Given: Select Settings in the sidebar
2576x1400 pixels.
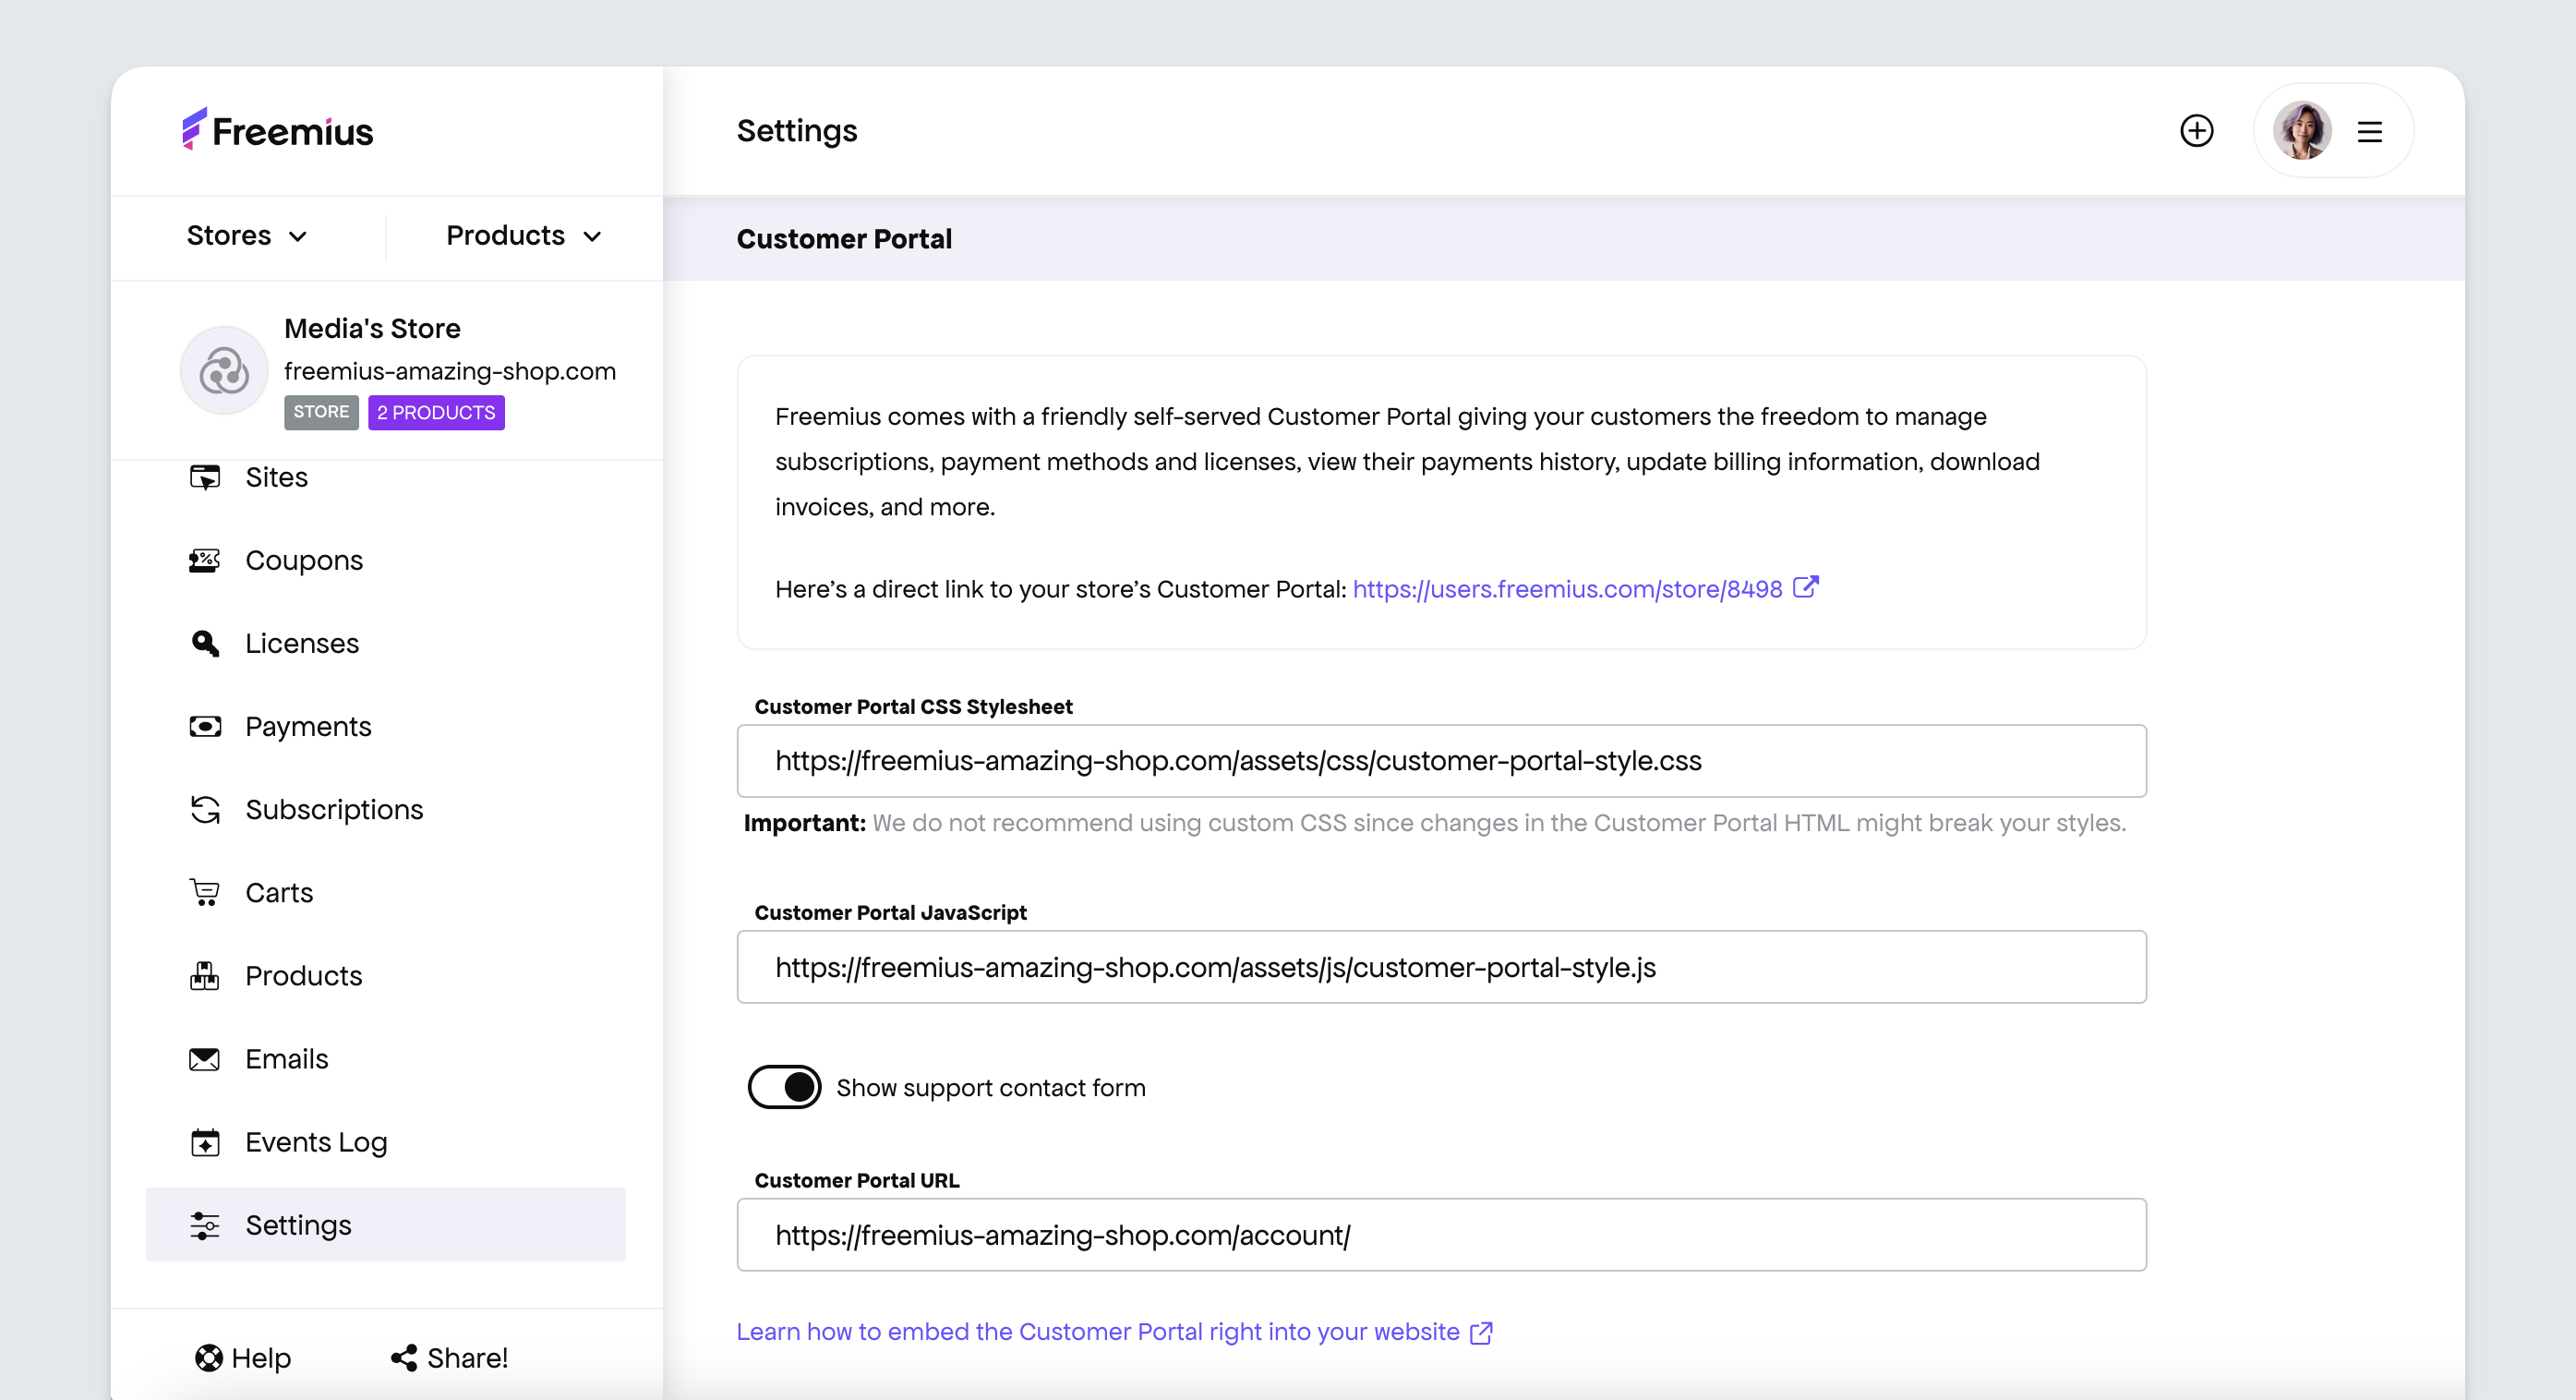Looking at the screenshot, I should 386,1225.
